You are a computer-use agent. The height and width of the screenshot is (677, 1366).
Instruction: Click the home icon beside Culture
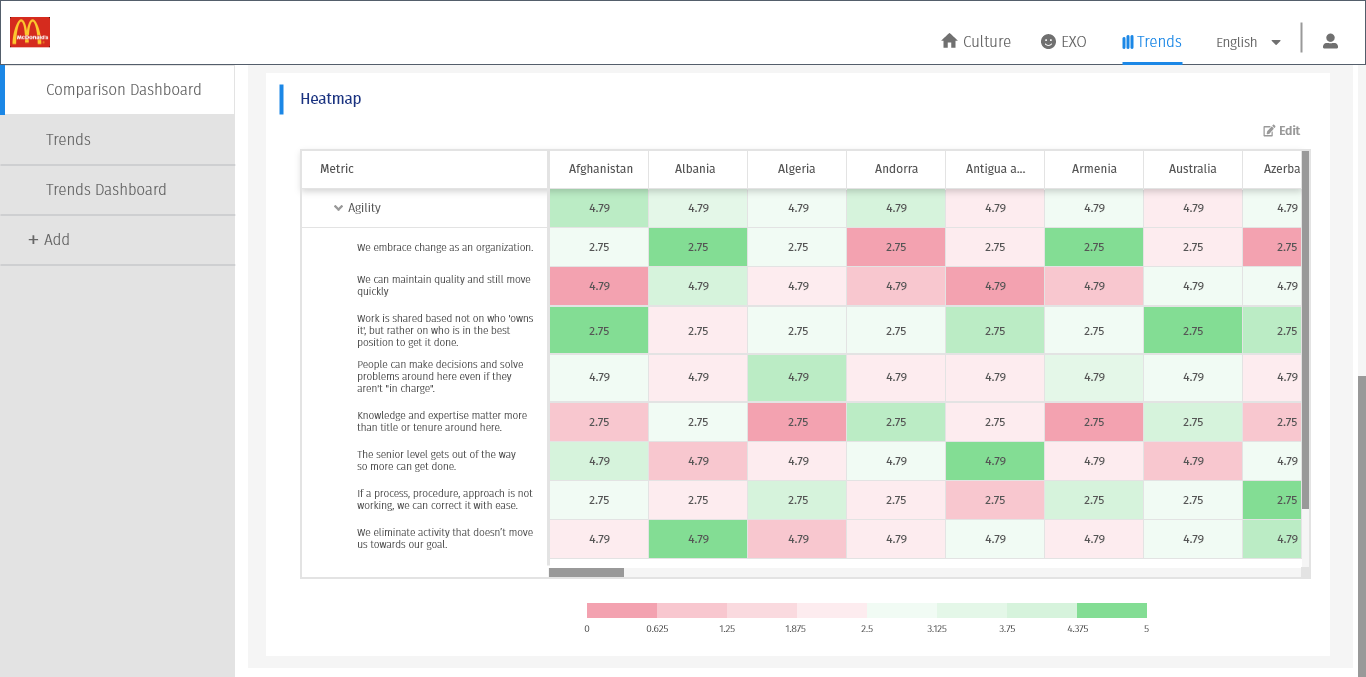947,41
